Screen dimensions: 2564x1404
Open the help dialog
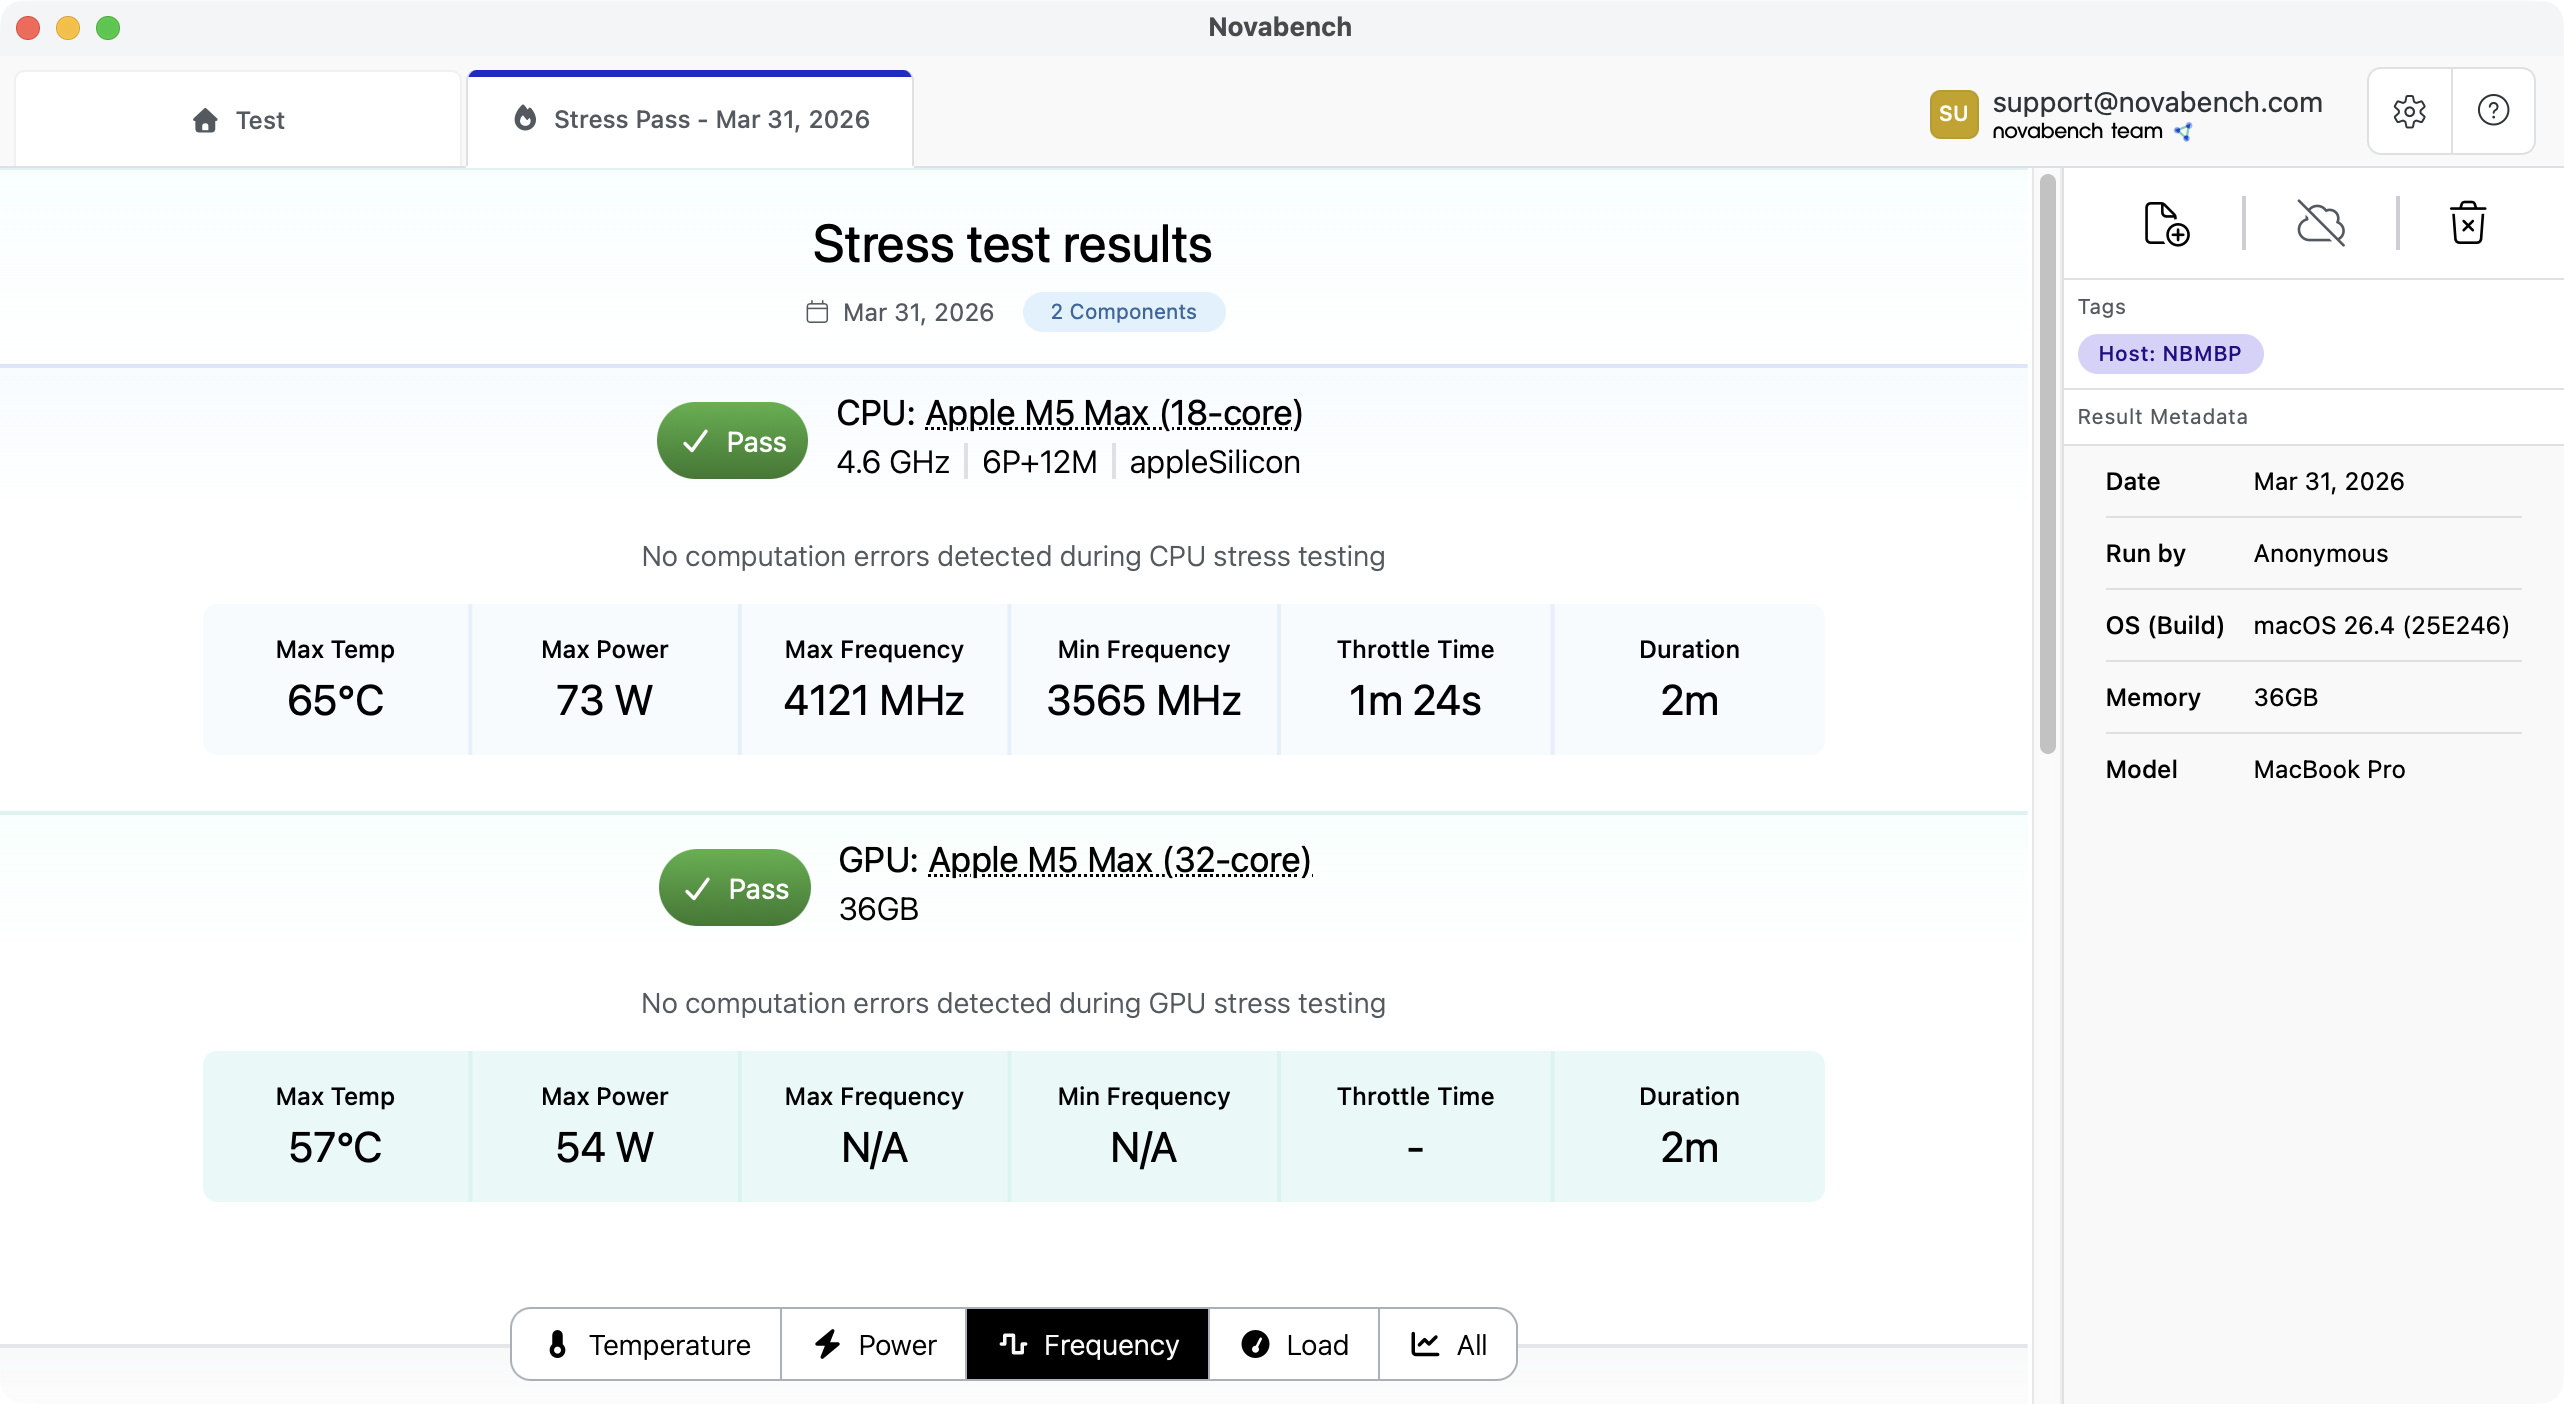click(2492, 111)
